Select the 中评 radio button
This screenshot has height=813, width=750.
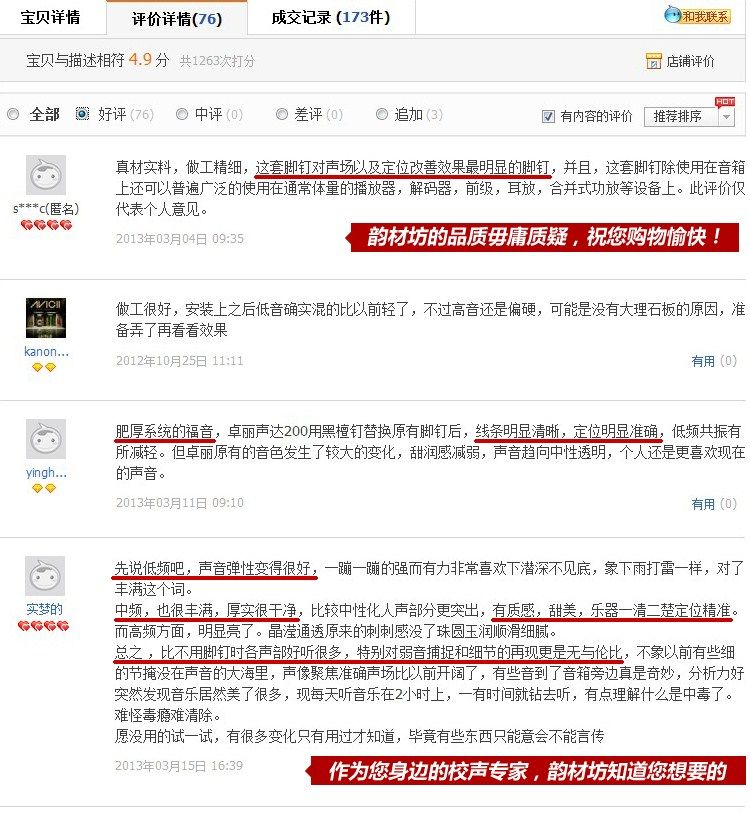coord(182,114)
